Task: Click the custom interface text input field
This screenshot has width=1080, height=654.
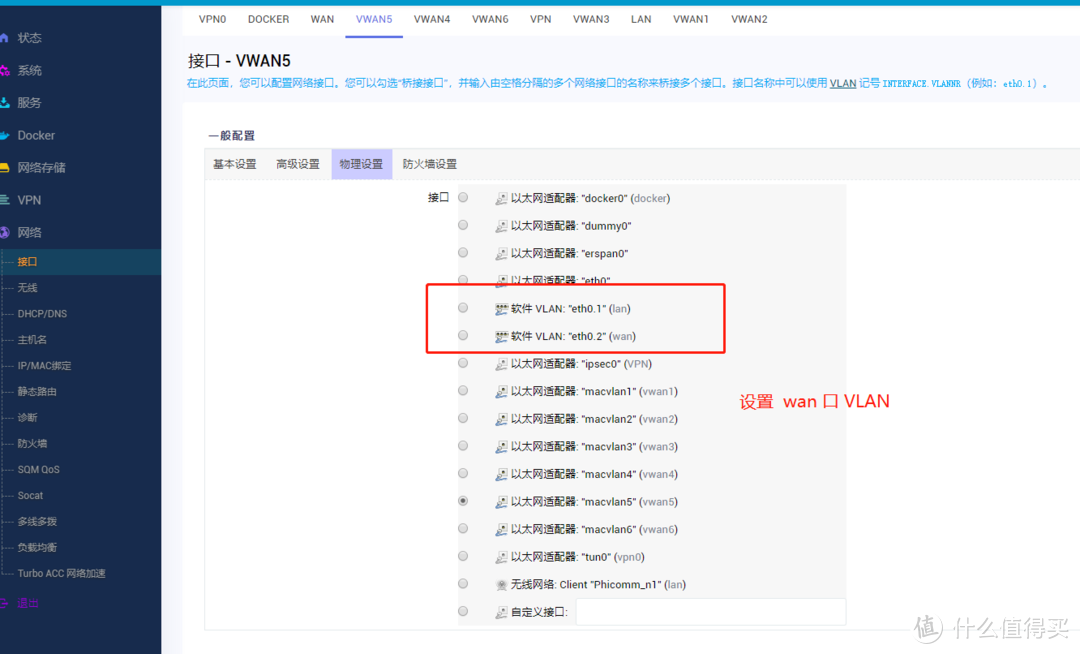Action: [x=710, y=611]
